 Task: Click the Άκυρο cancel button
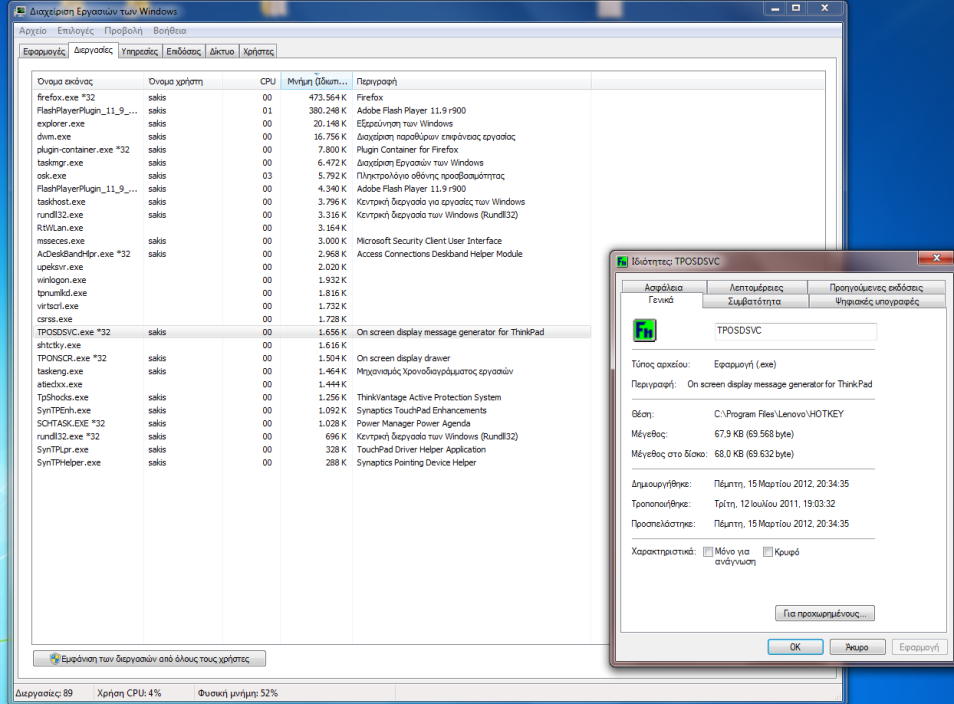tap(857, 647)
